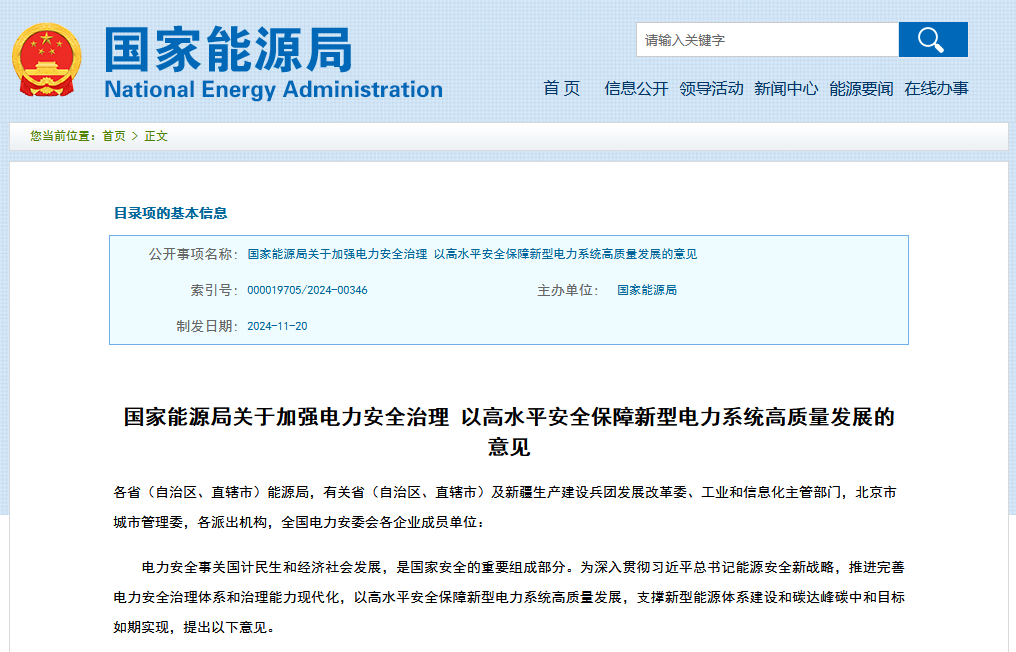Open the 首页 navigation menu item
This screenshot has height=652, width=1016.
click(561, 88)
